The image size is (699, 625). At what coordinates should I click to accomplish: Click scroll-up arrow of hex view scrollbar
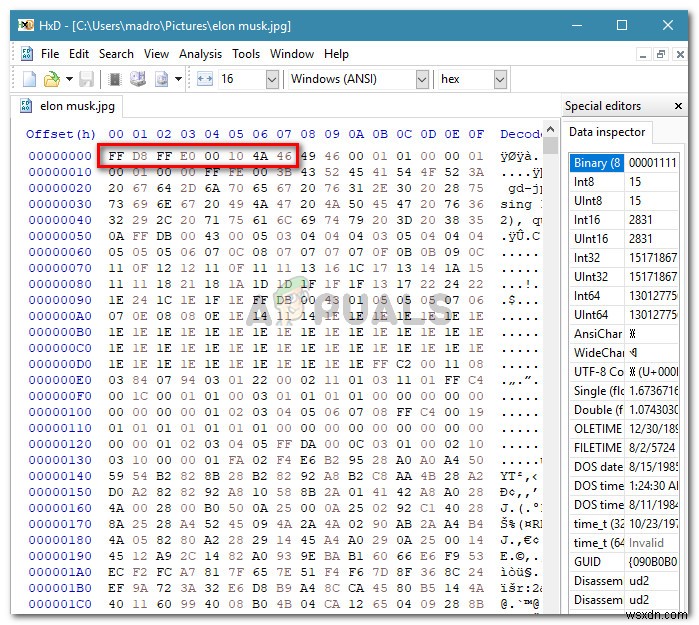(x=551, y=129)
